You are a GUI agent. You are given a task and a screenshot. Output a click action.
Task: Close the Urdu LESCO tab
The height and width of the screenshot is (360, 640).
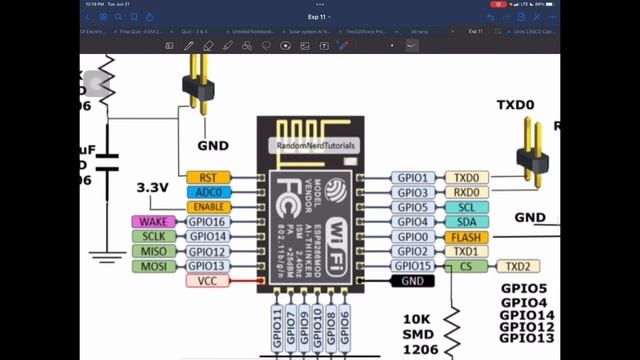509,31
